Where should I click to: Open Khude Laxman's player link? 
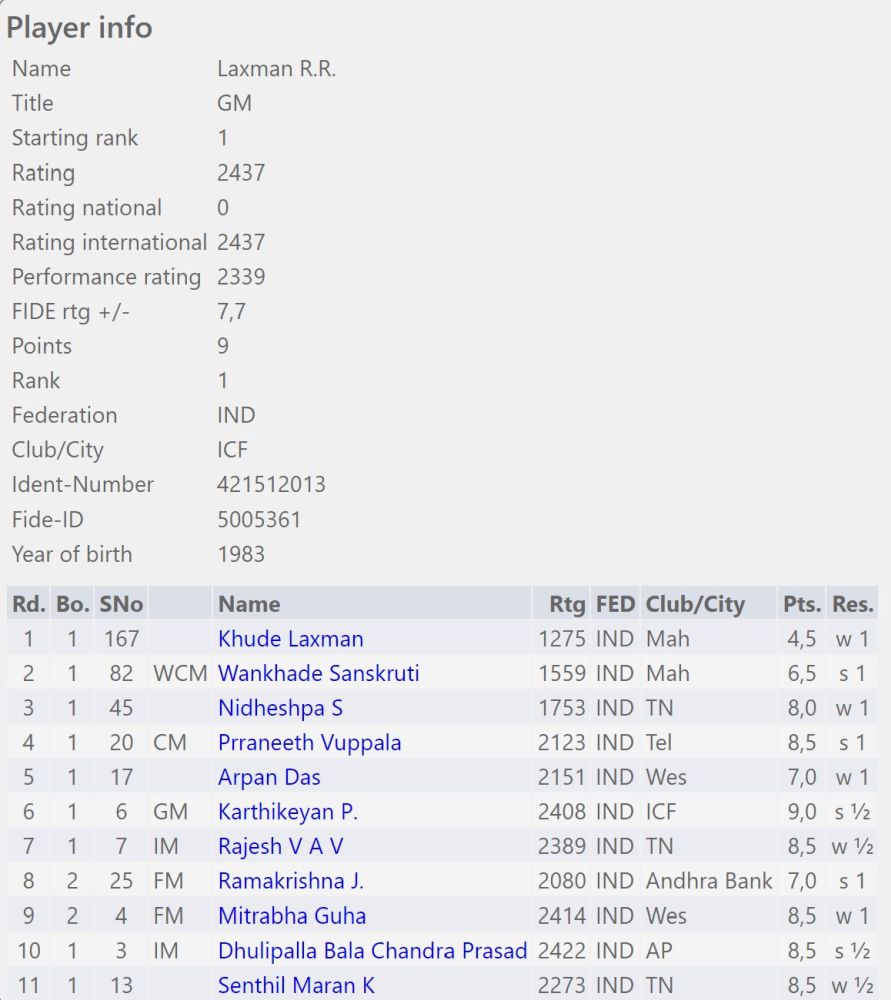tap(290, 639)
